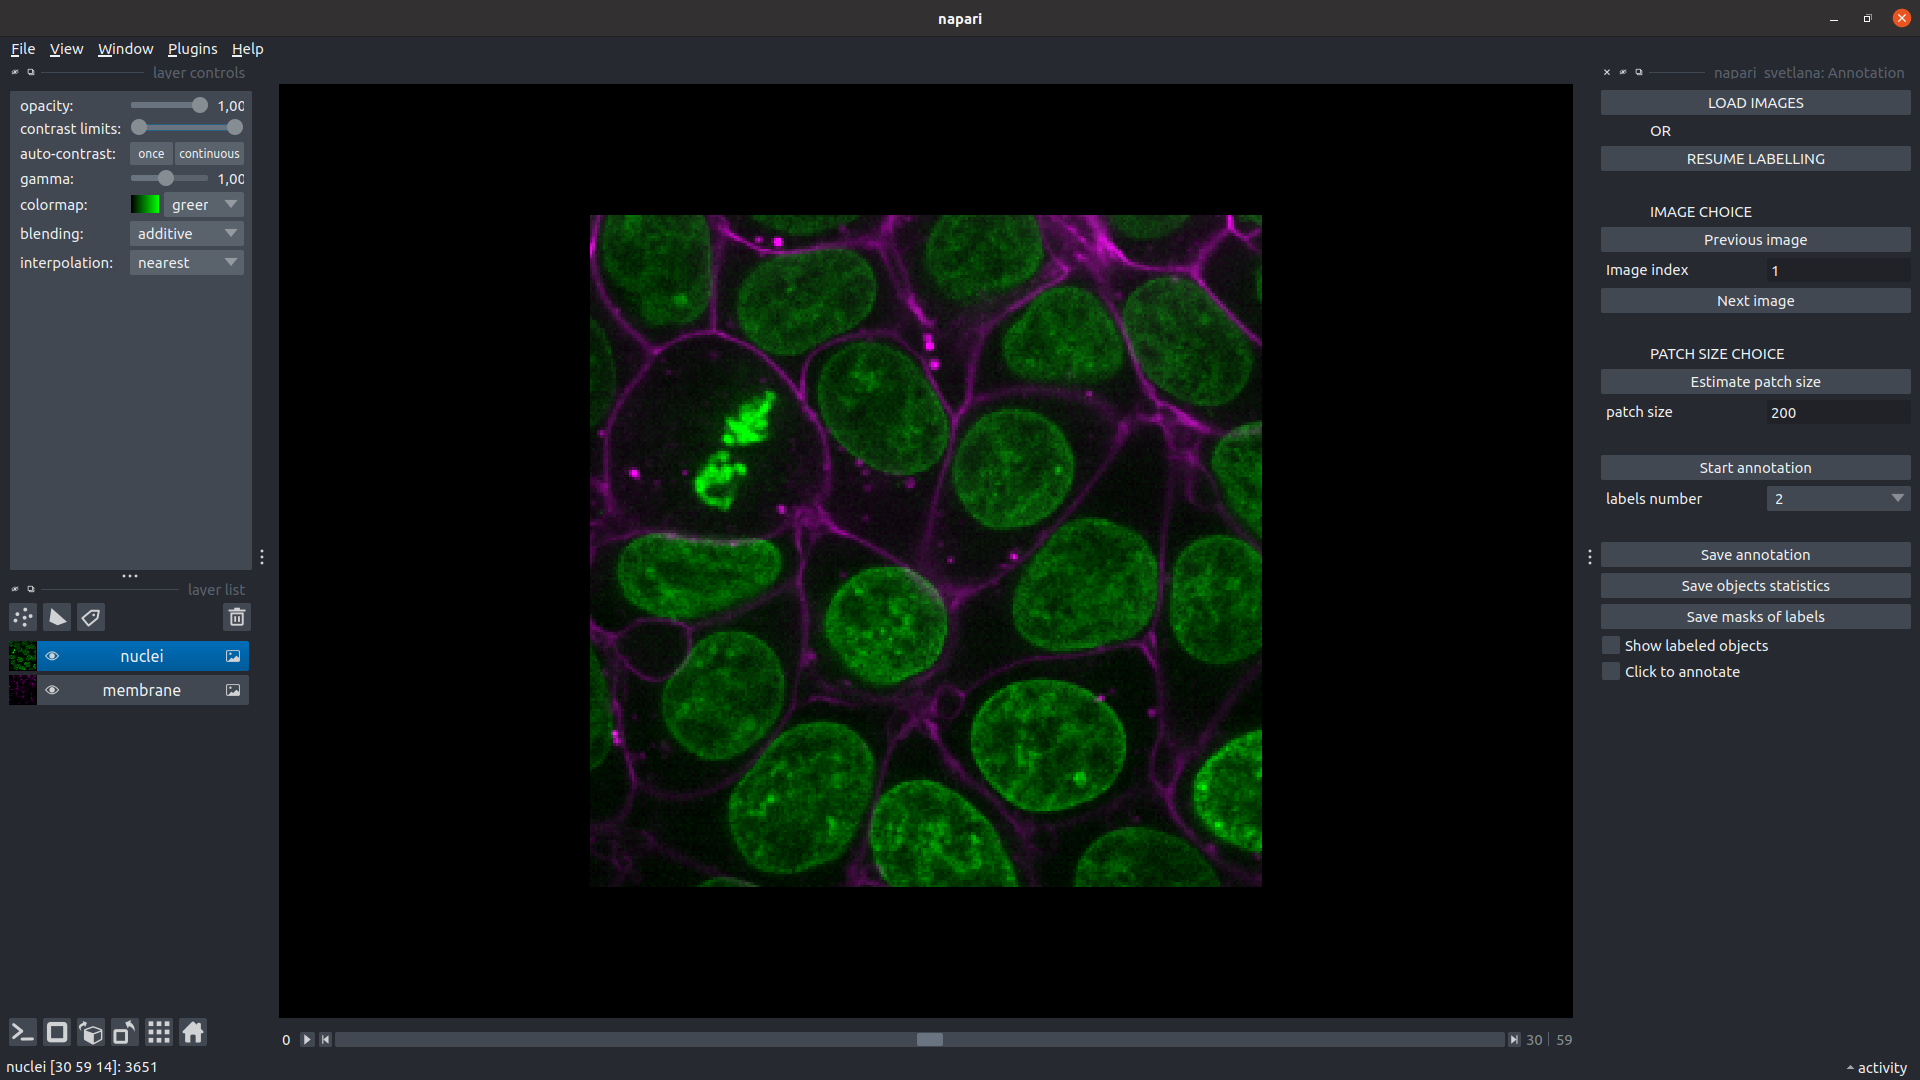Delete selected layer with trash icon
This screenshot has height=1080, width=1920.
(236, 617)
